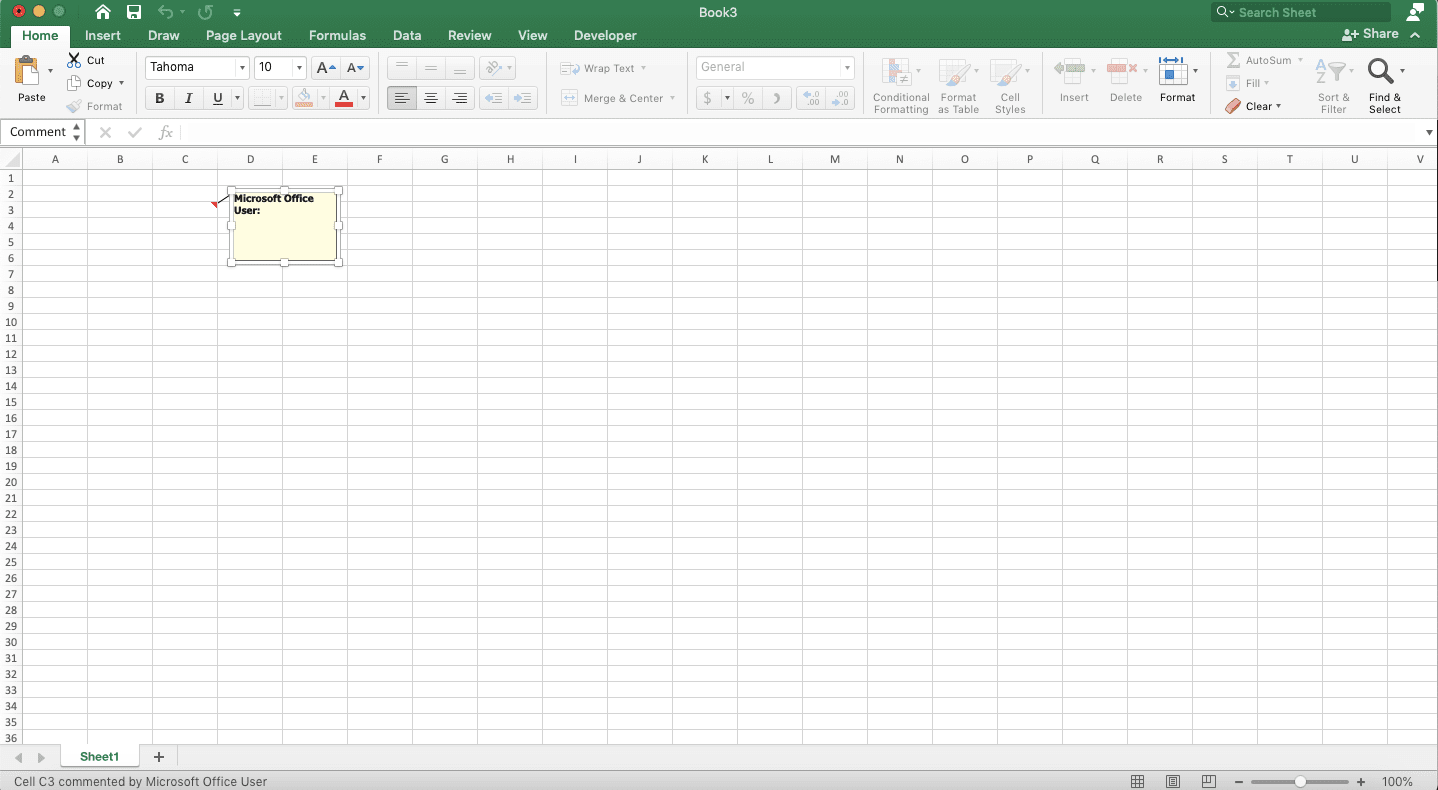Save the workbook with the floppy disk icon
This screenshot has height=790, width=1438.
pos(134,12)
